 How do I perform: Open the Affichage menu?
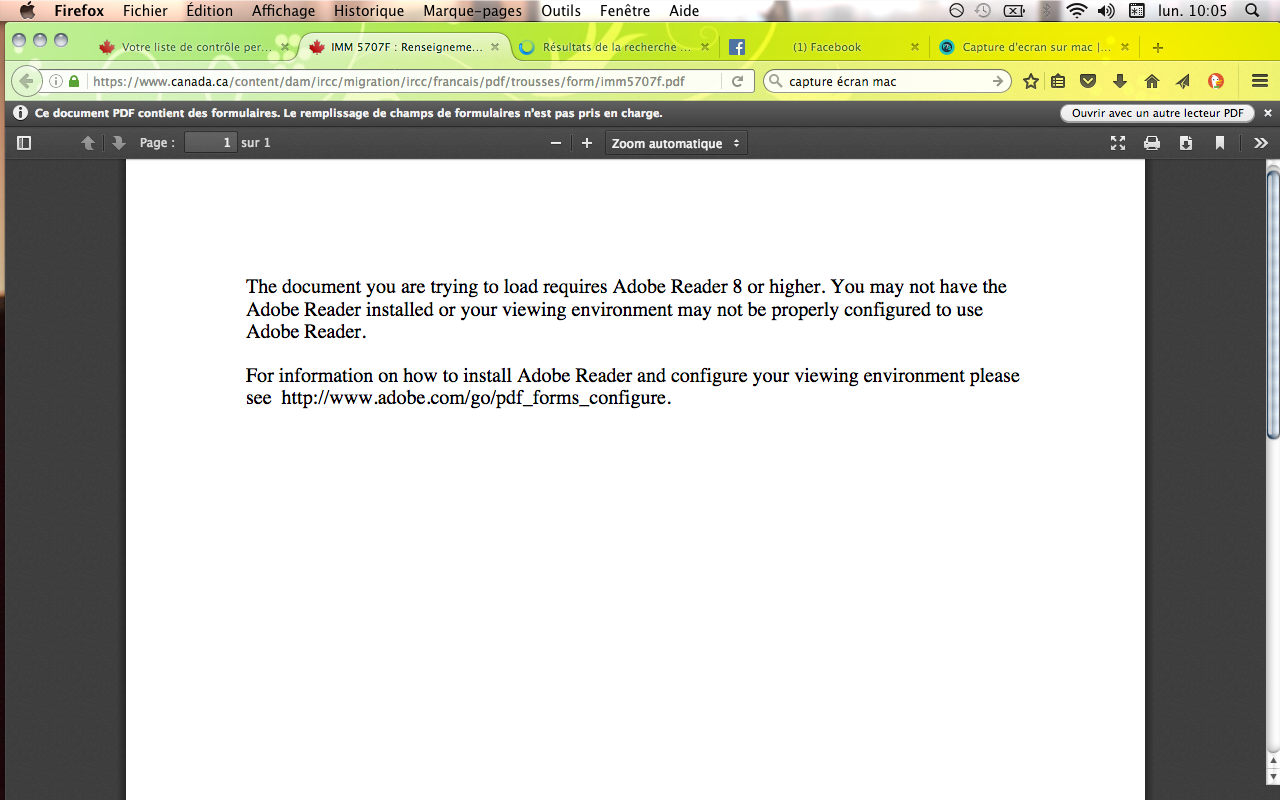coord(283,11)
